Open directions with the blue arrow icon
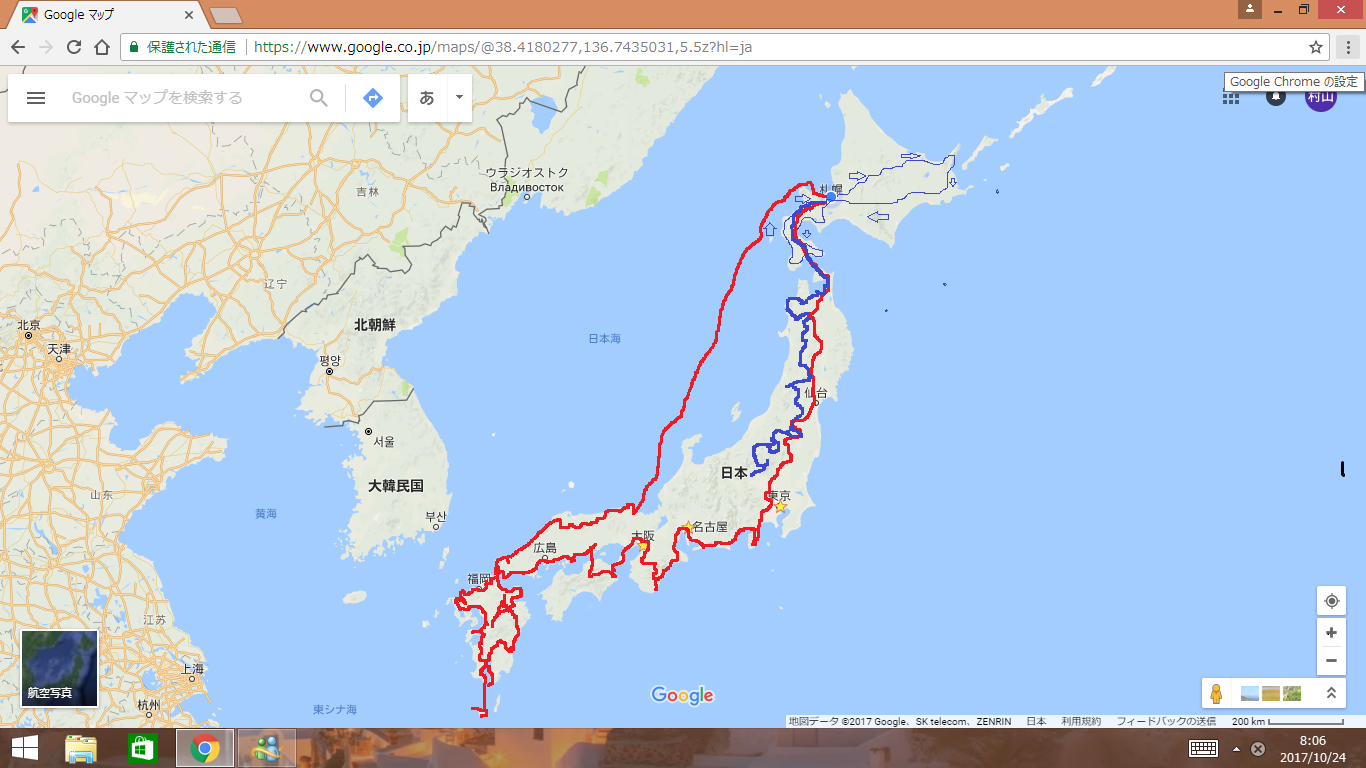 tap(372, 98)
